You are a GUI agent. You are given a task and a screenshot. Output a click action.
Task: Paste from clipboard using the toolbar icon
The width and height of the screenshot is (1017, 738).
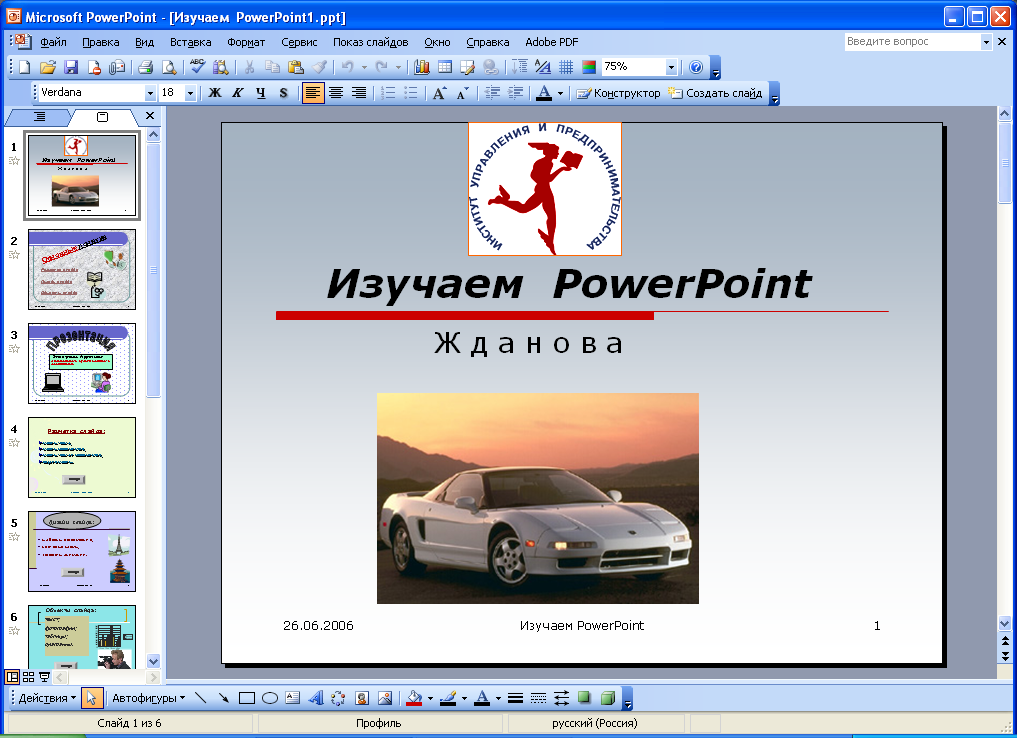click(x=296, y=67)
